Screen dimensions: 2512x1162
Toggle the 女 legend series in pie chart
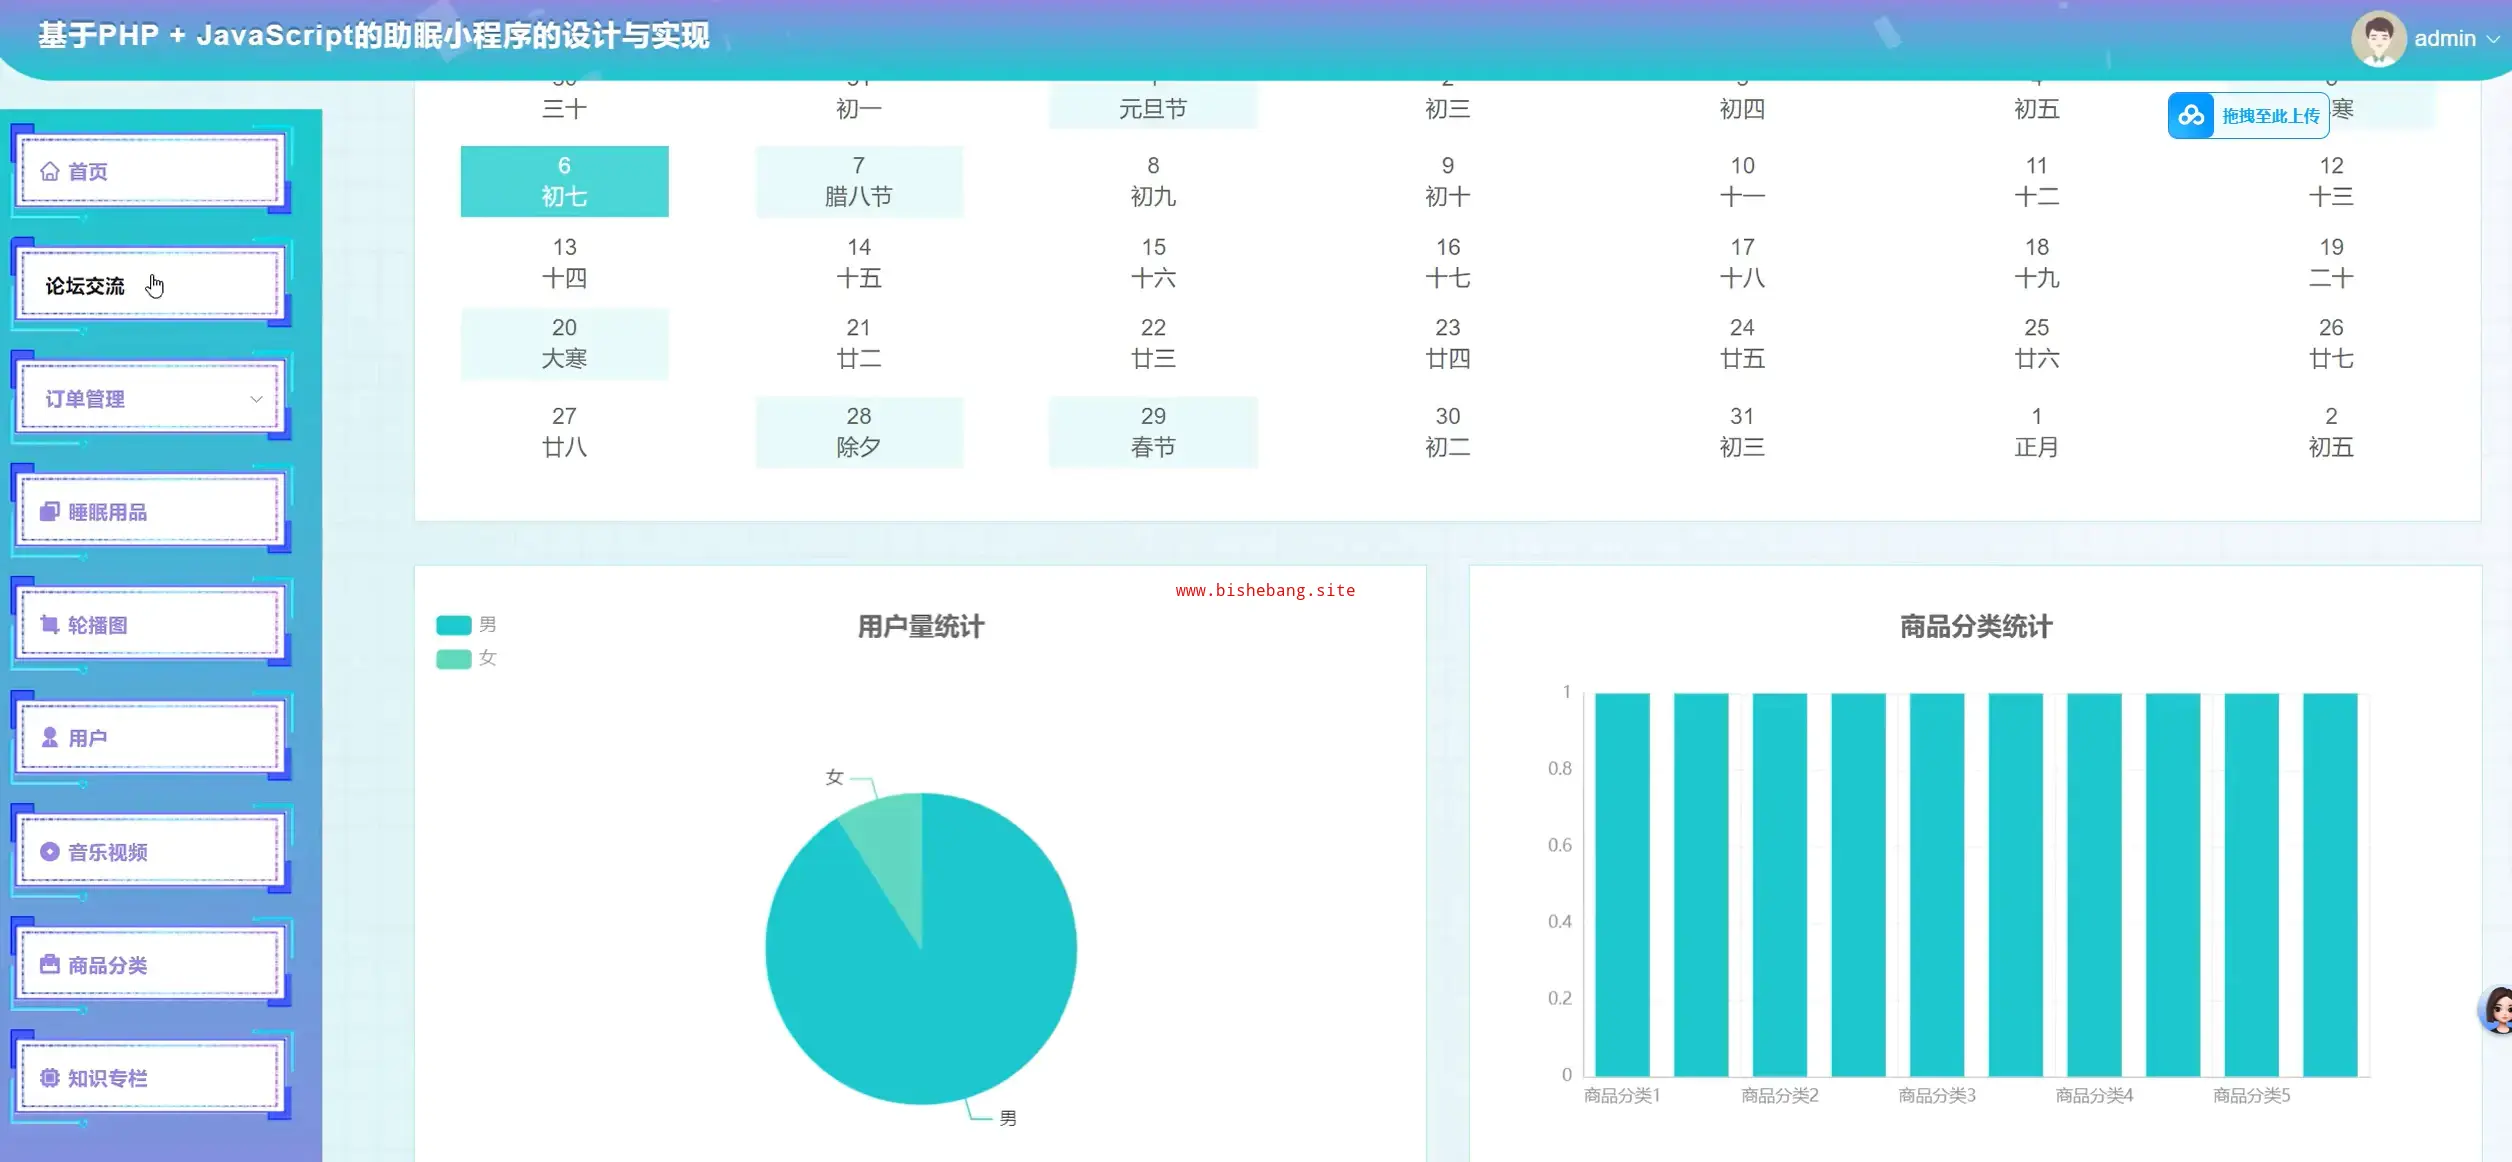coord(454,659)
